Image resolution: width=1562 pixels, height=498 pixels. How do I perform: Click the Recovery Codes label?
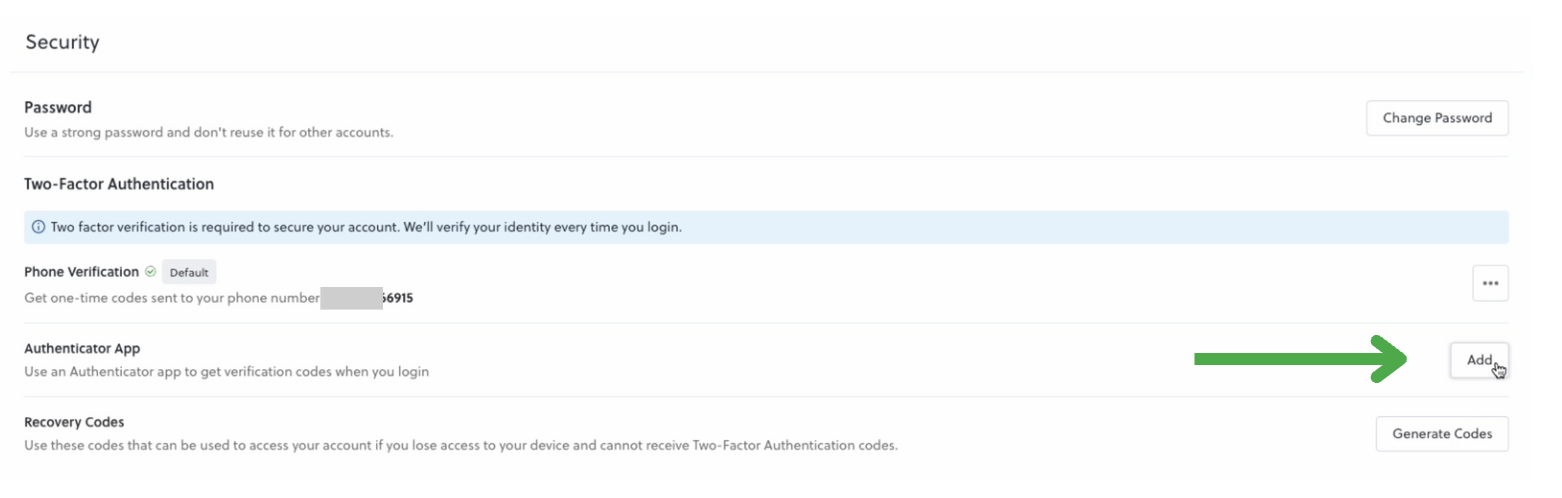click(x=74, y=422)
